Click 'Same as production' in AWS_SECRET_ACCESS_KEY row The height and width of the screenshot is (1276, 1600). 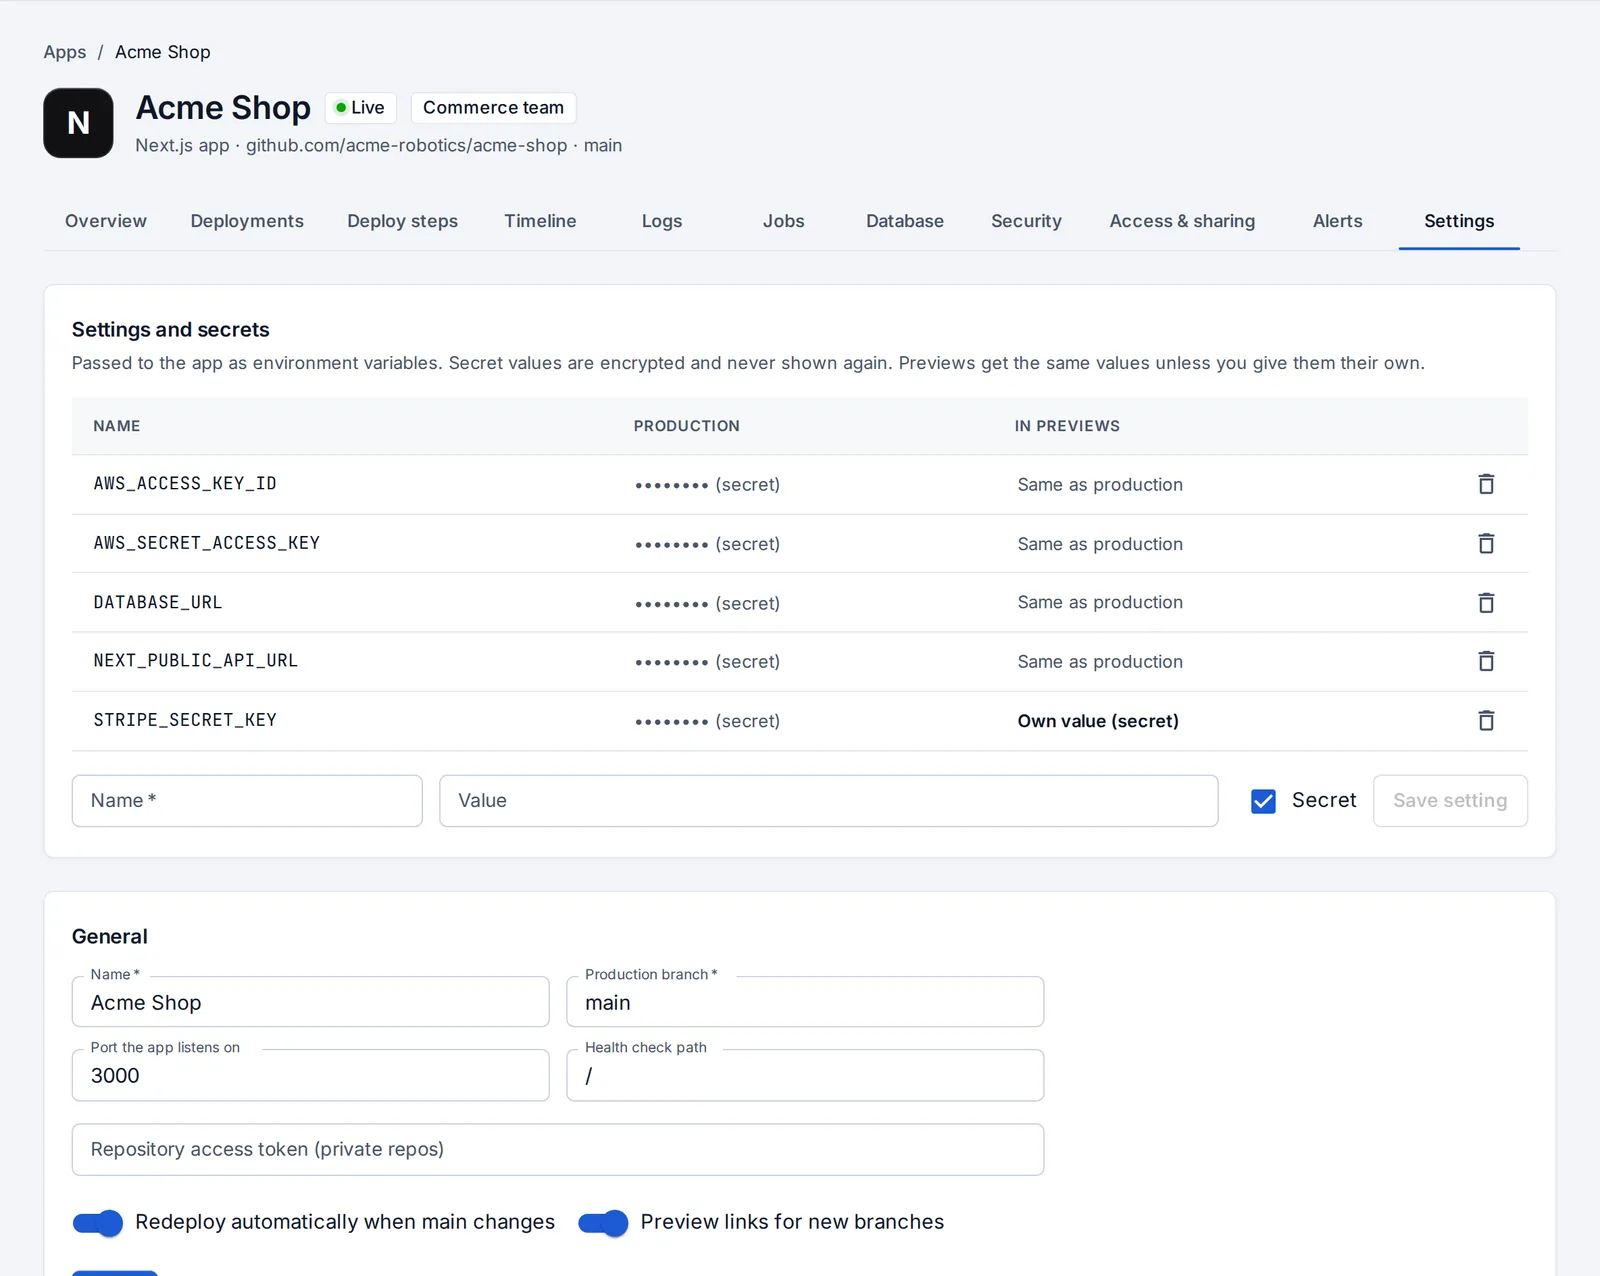pos(1100,544)
